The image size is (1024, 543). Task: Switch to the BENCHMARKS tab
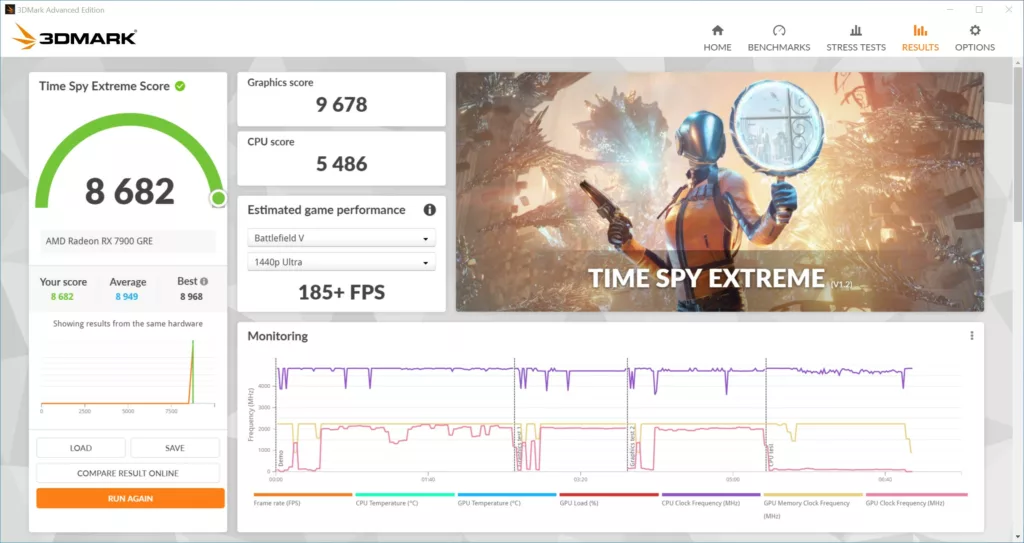[x=778, y=38]
